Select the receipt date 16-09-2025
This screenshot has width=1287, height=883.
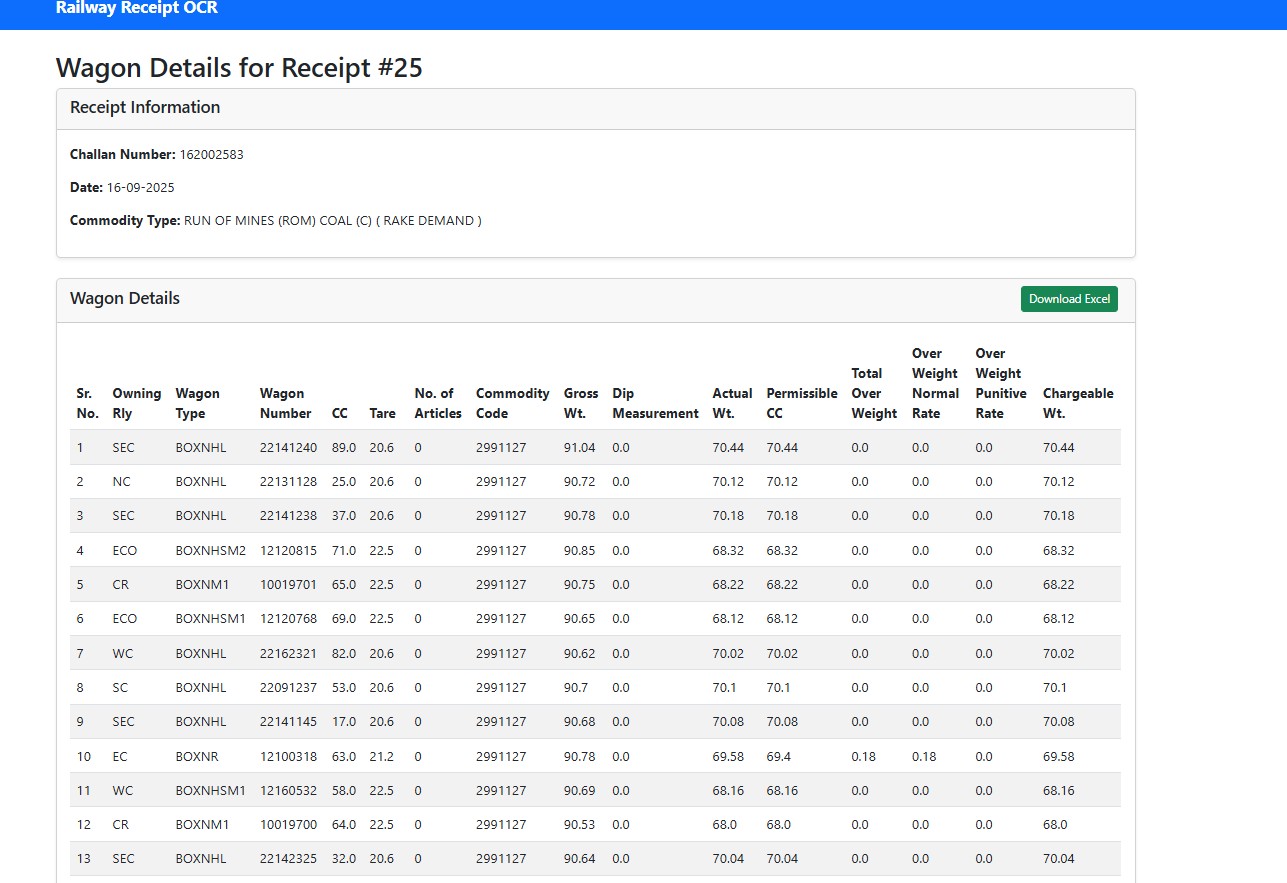pyautogui.click(x=140, y=188)
